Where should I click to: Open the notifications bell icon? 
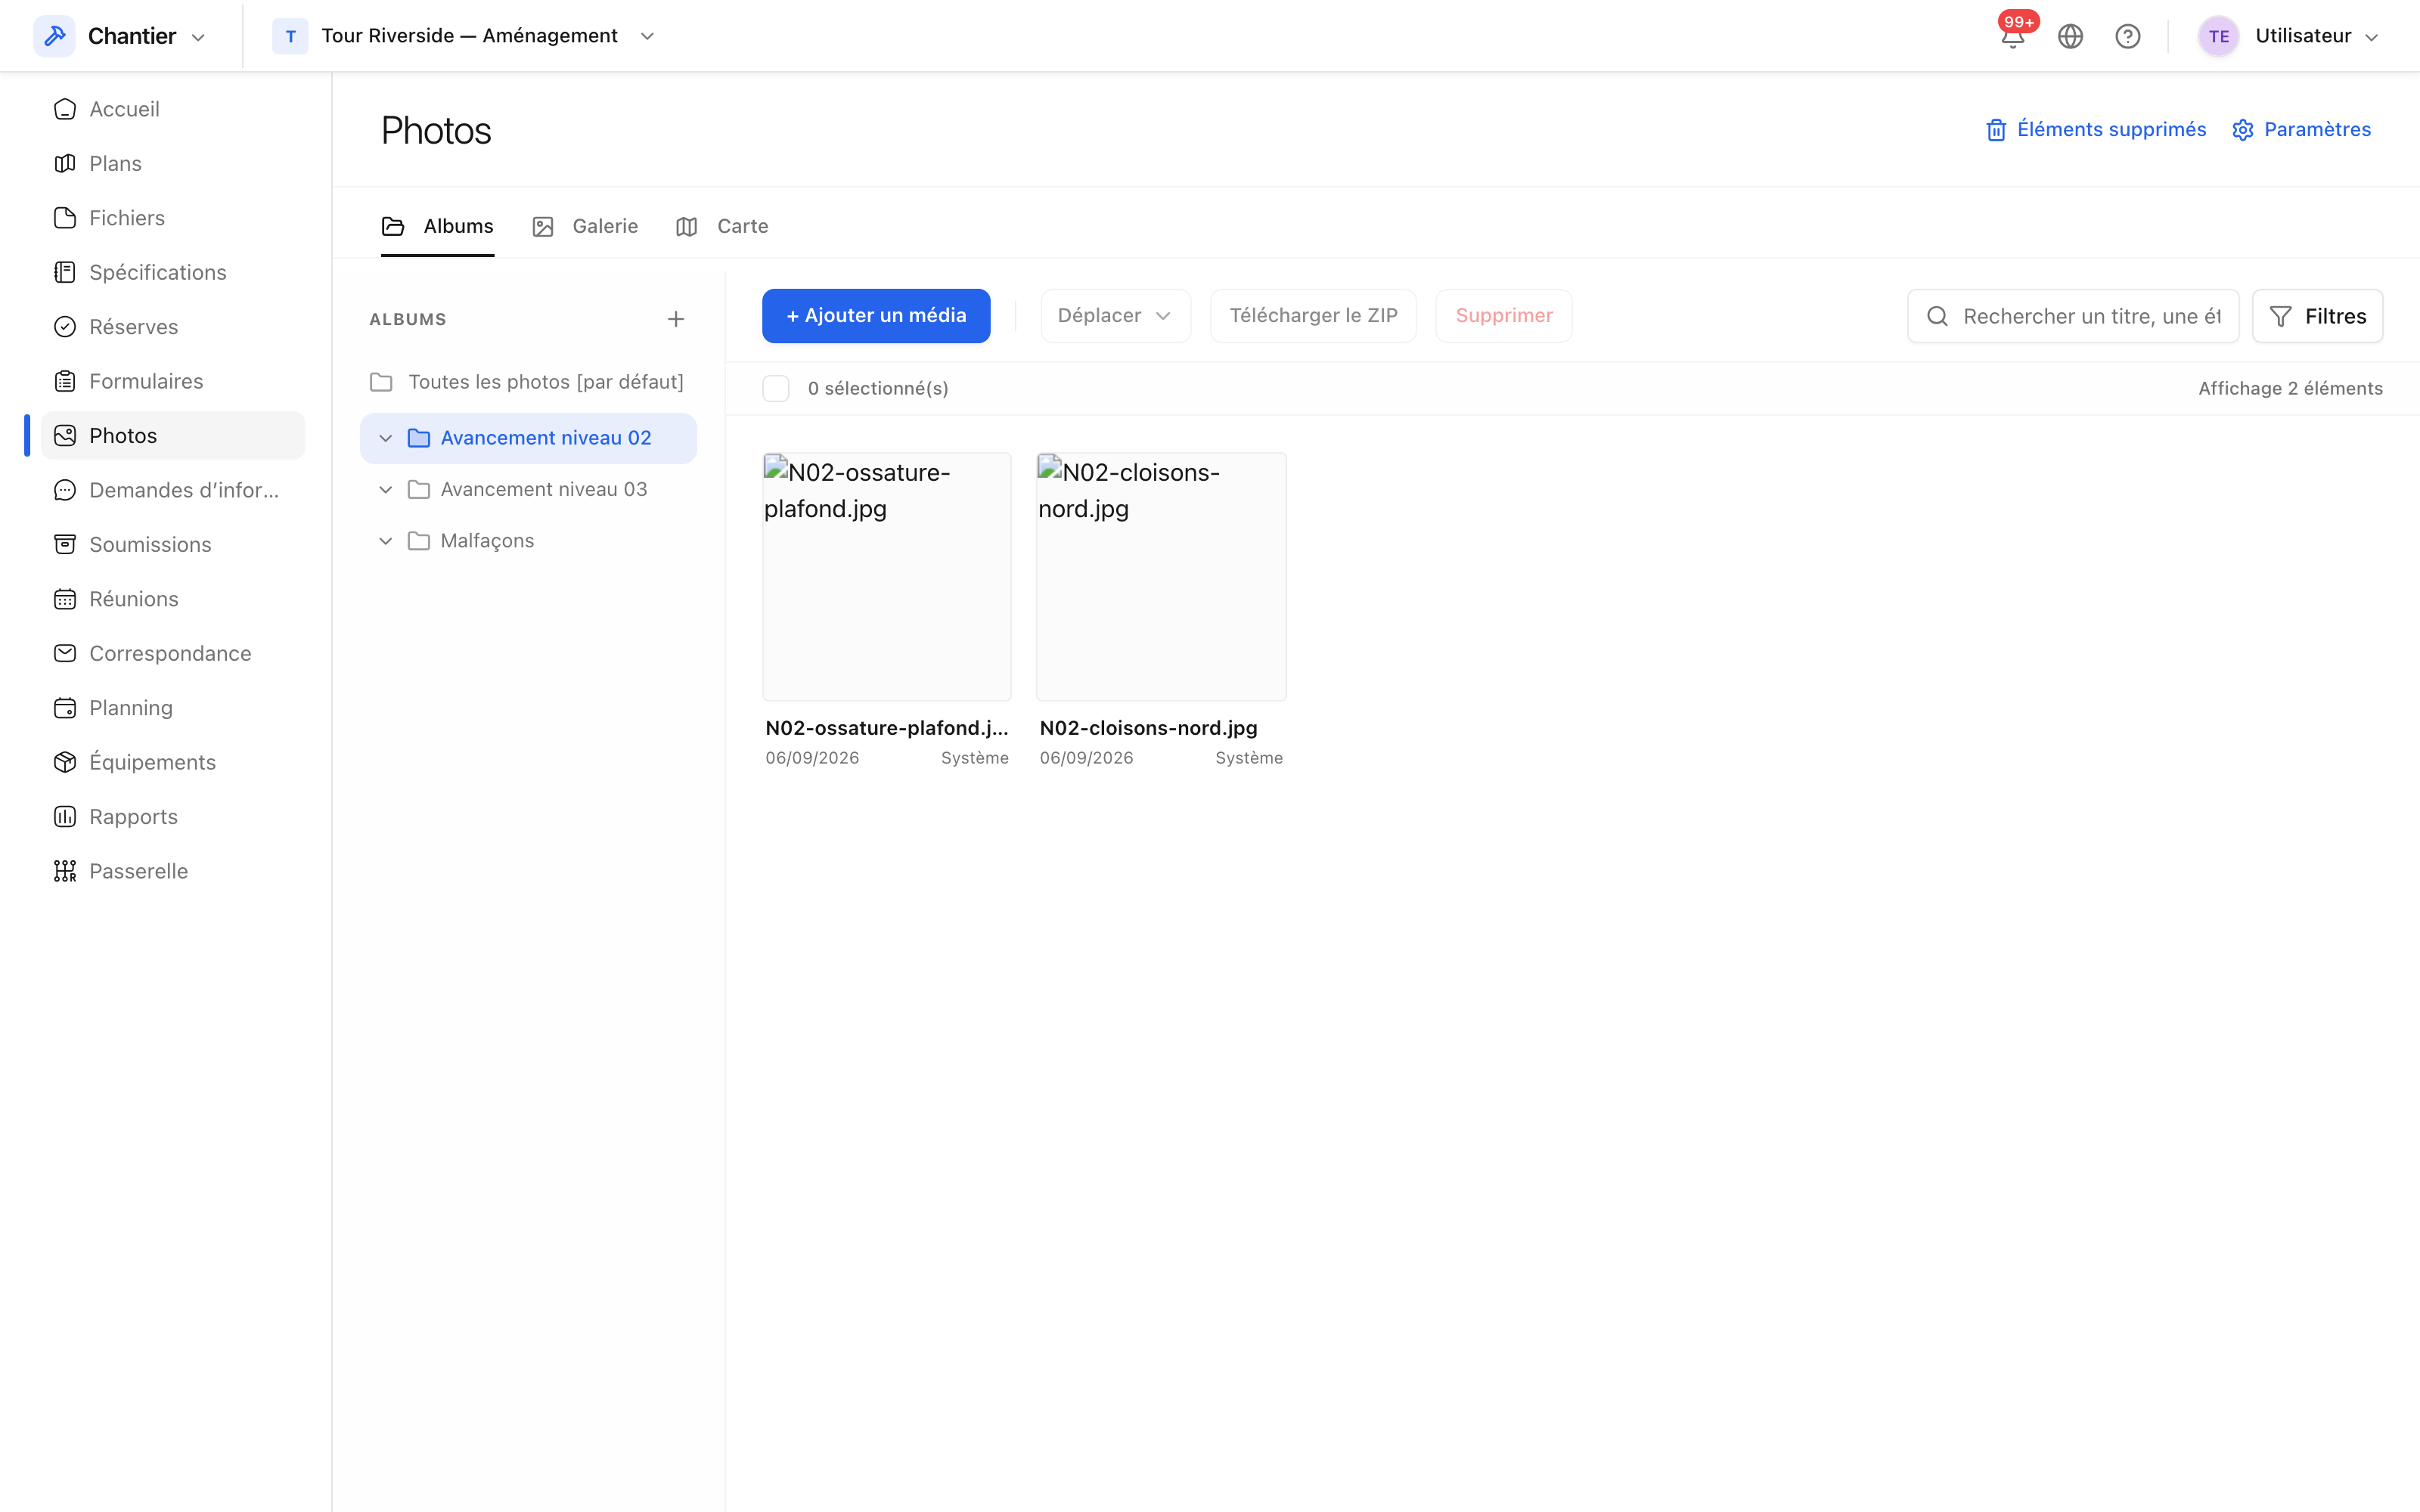tap(2012, 37)
